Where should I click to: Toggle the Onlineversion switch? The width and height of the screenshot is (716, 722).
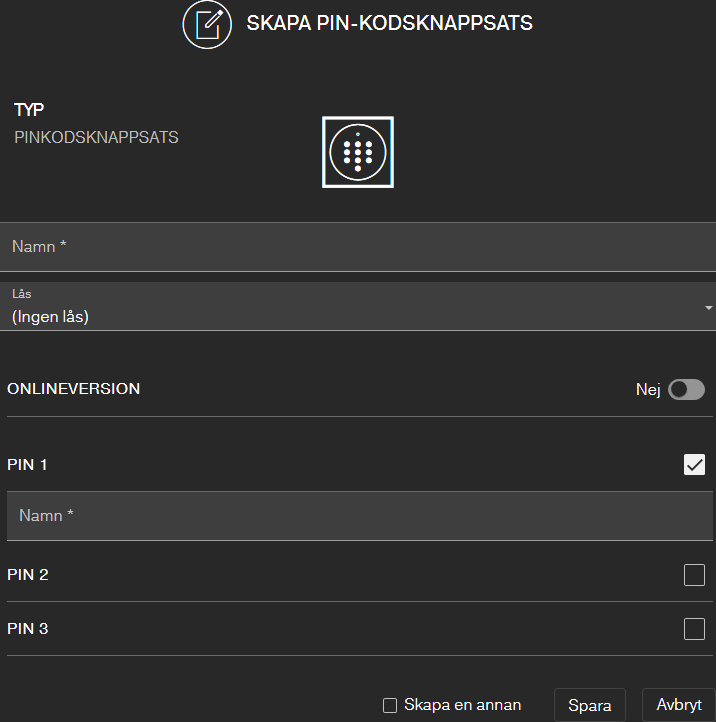point(686,390)
